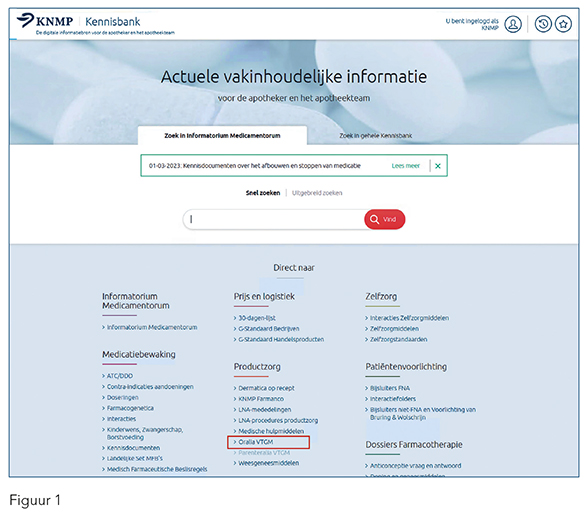
Task: Open the history clock icon
Action: (543, 24)
